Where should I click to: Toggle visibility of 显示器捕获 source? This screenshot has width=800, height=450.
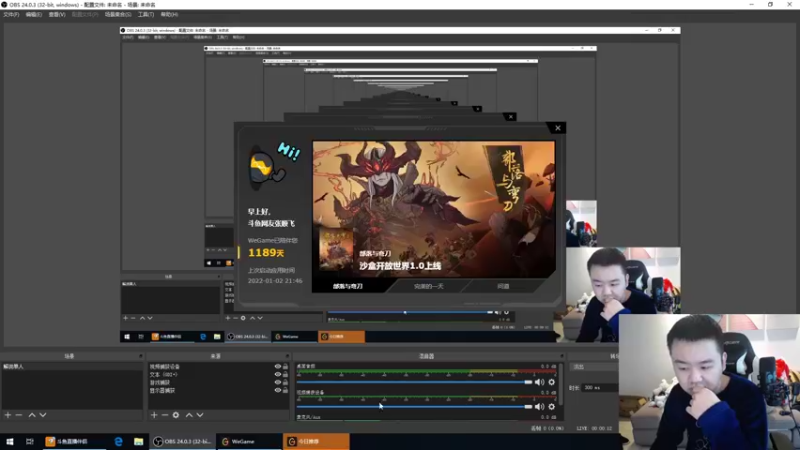point(278,390)
